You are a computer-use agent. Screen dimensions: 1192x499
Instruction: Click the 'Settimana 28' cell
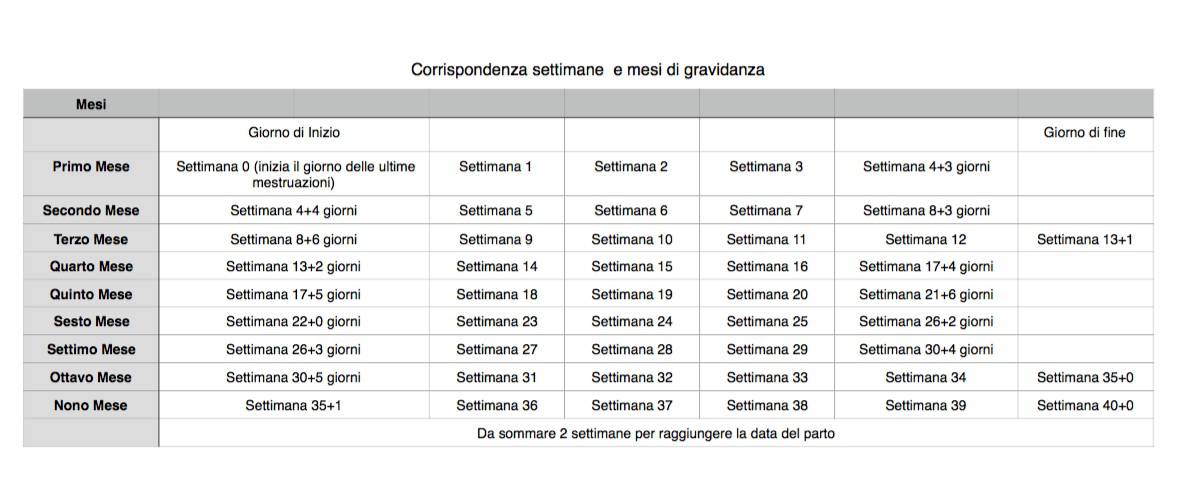tap(631, 350)
